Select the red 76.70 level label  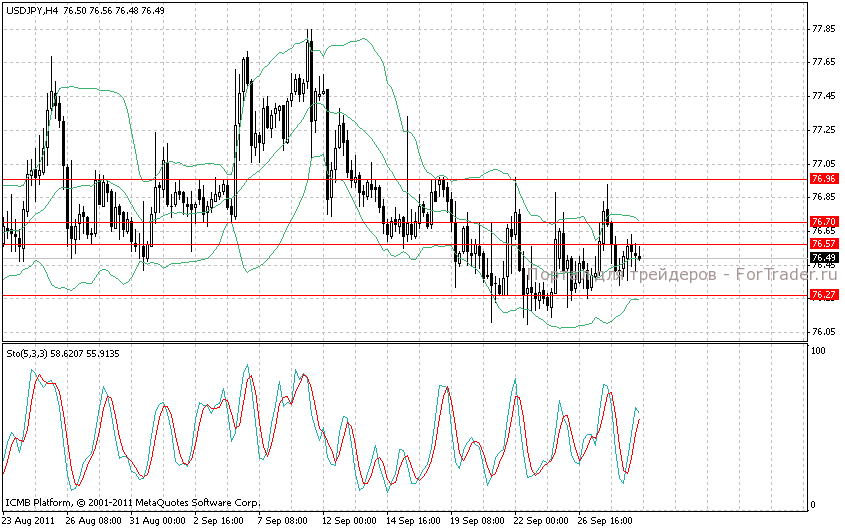[824, 221]
